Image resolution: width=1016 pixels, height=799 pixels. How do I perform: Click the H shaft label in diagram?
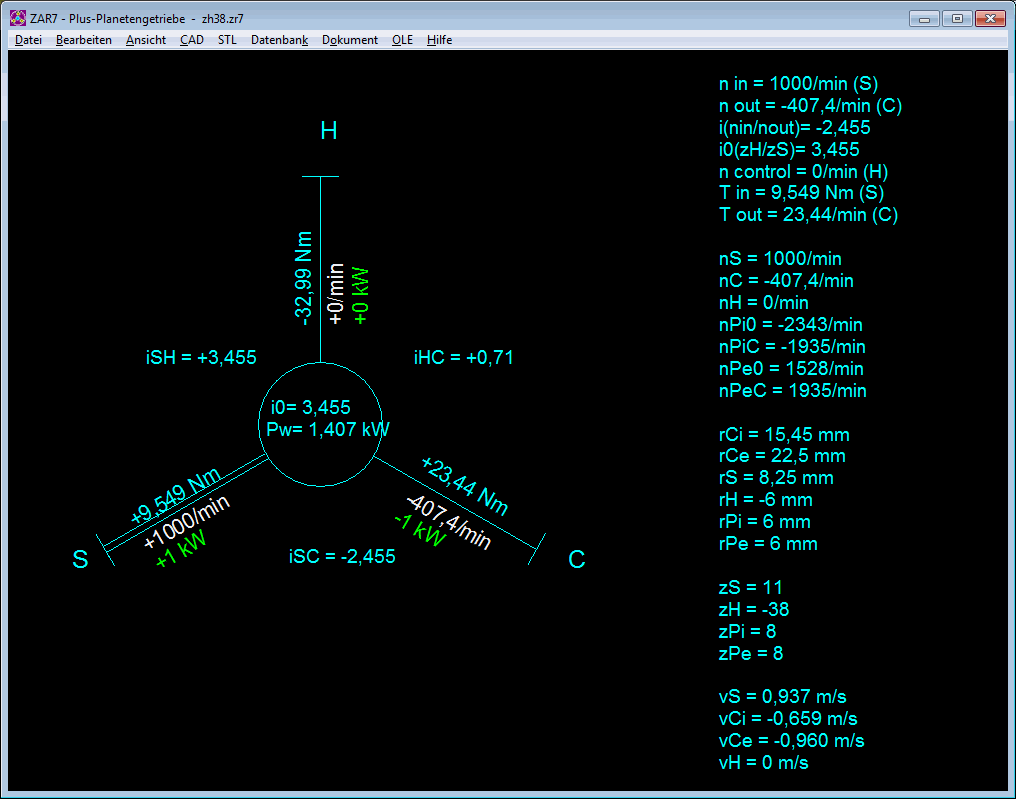pyautogui.click(x=329, y=131)
